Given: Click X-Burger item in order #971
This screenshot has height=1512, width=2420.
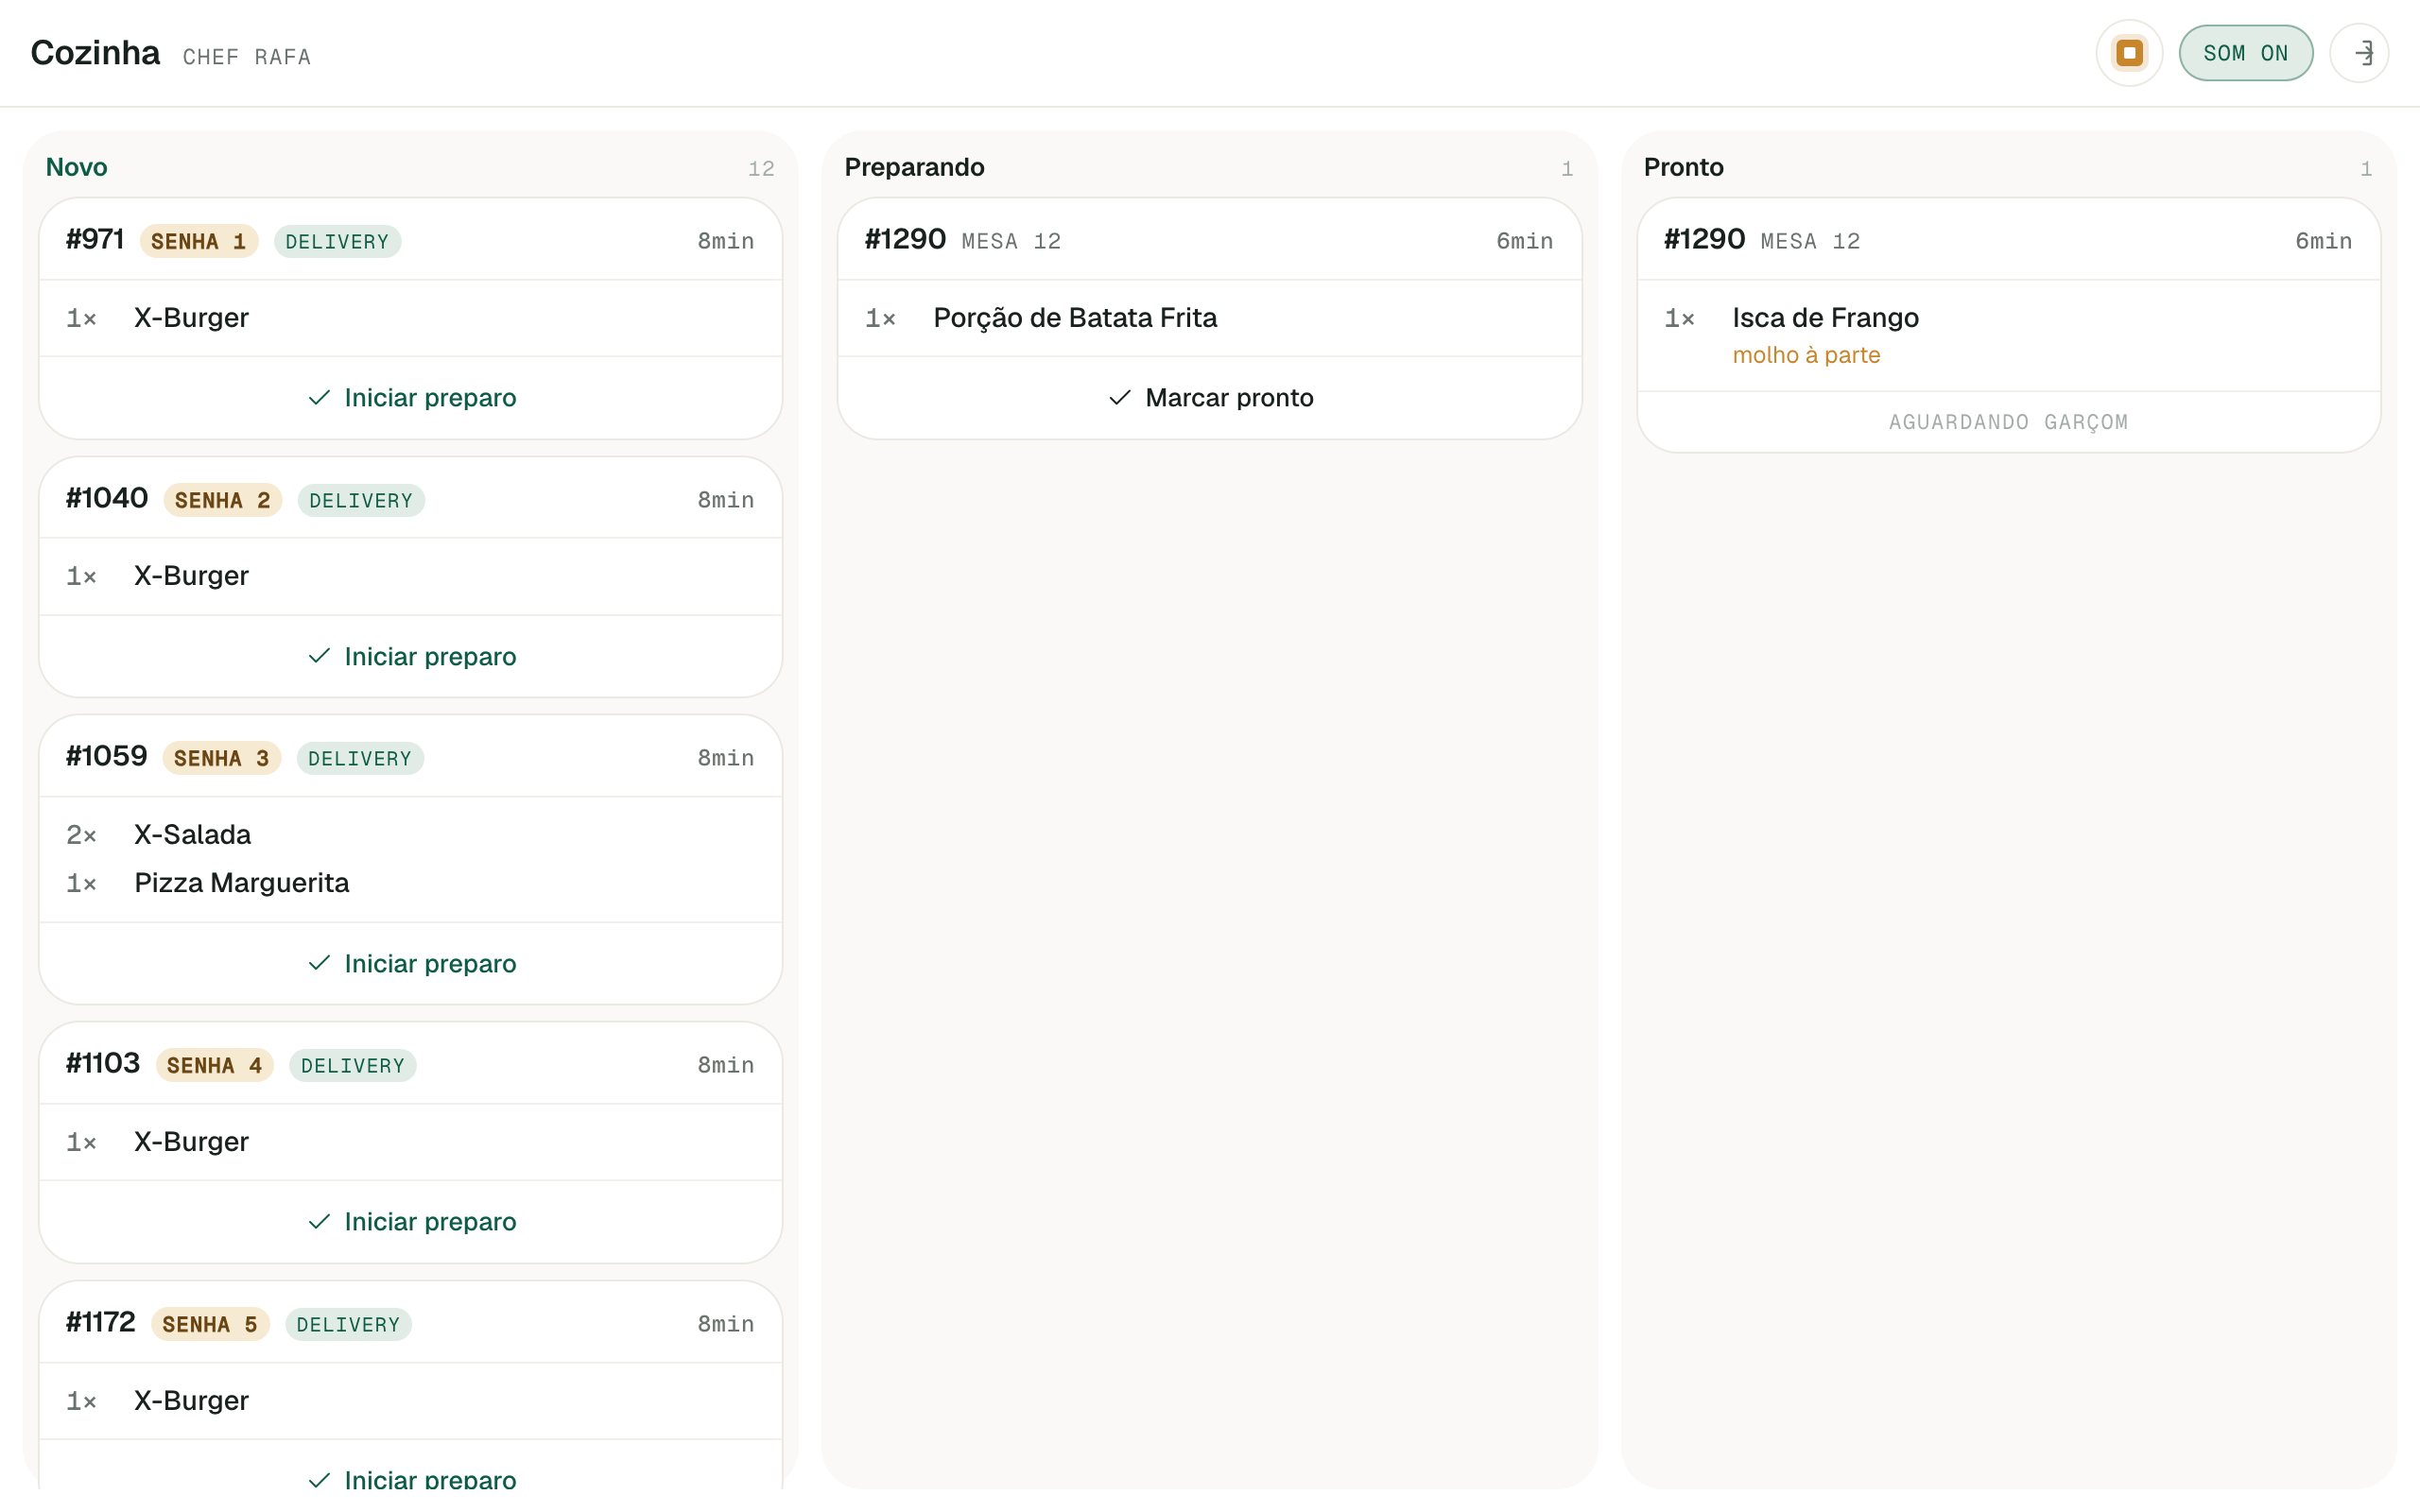Looking at the screenshot, I should (191, 318).
